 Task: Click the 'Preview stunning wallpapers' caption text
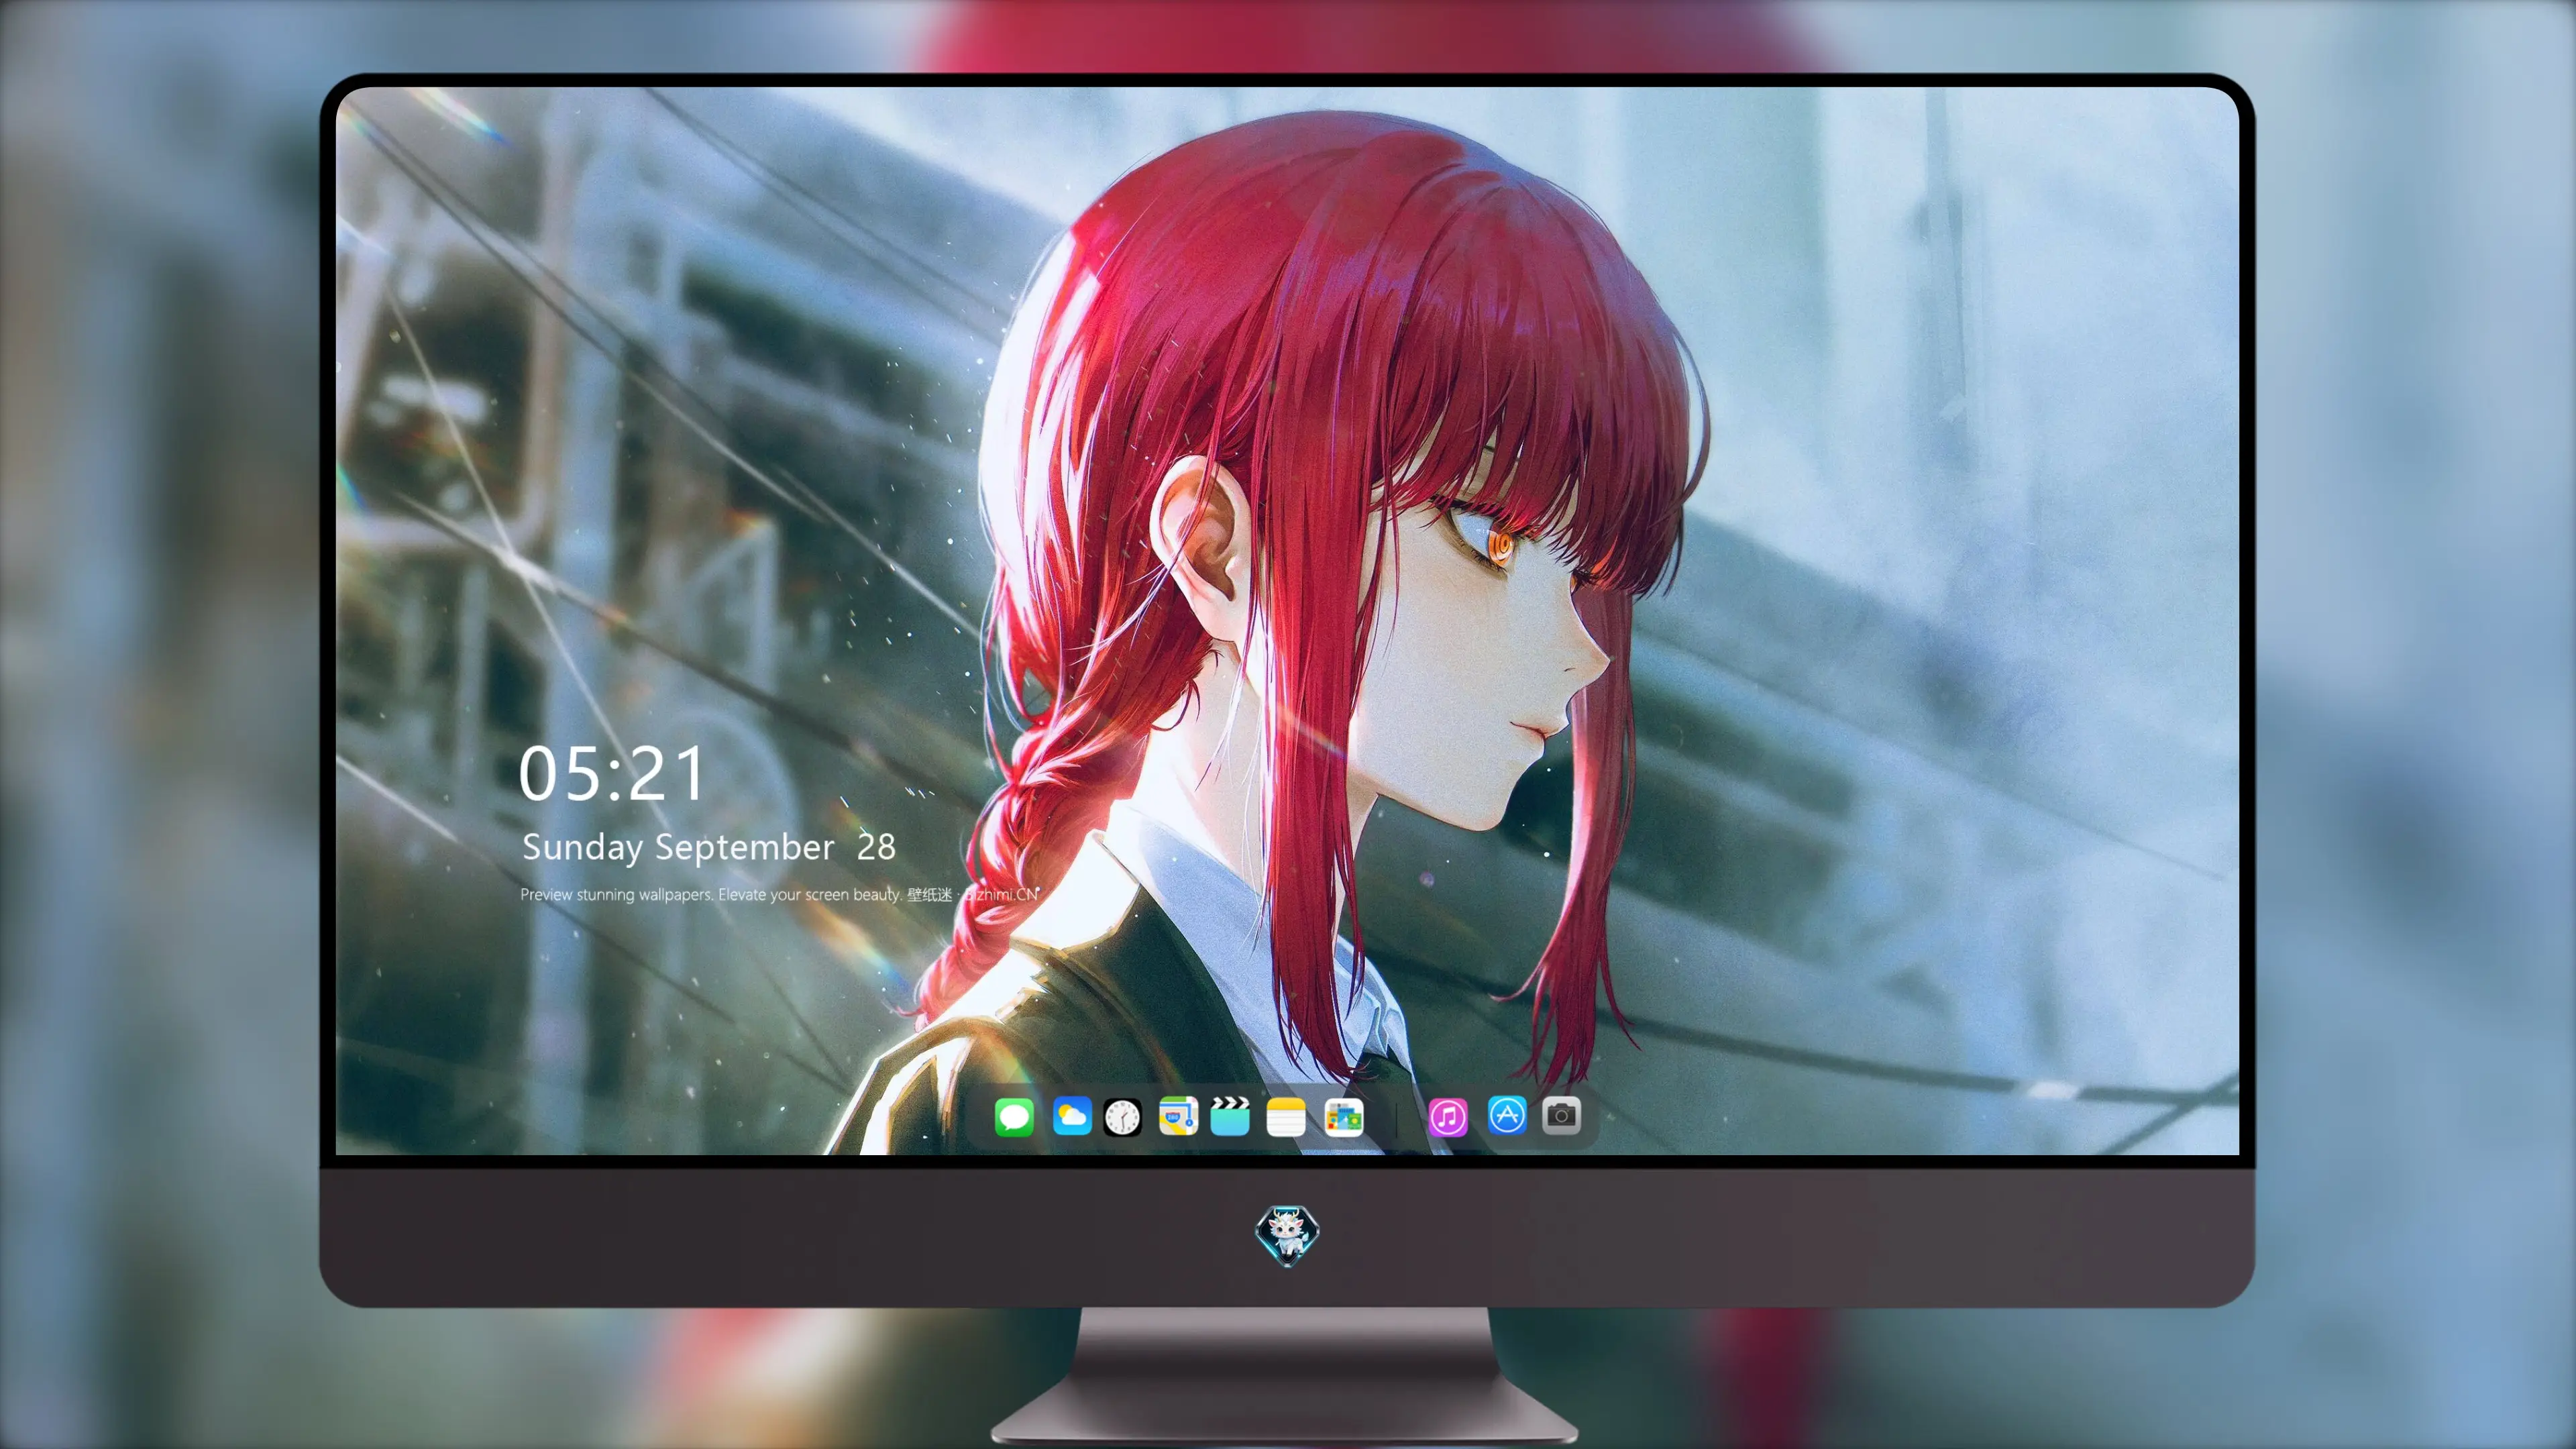point(779,894)
